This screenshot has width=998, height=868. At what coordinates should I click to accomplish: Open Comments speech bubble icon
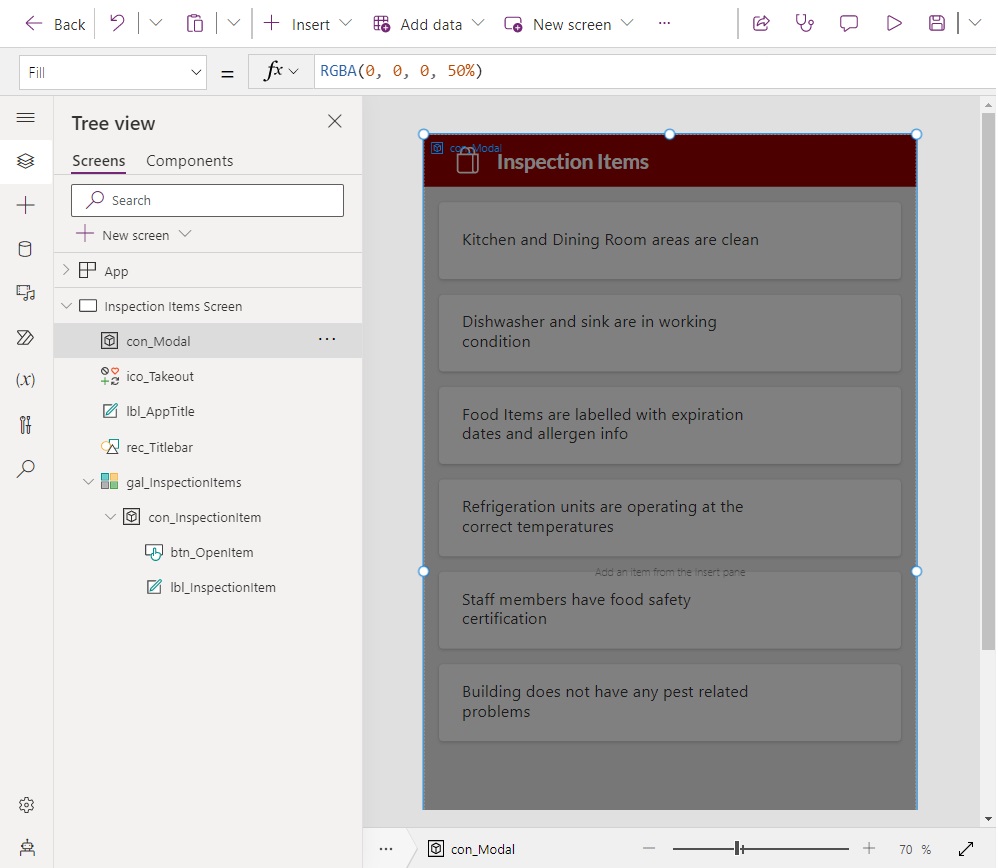[x=848, y=24]
